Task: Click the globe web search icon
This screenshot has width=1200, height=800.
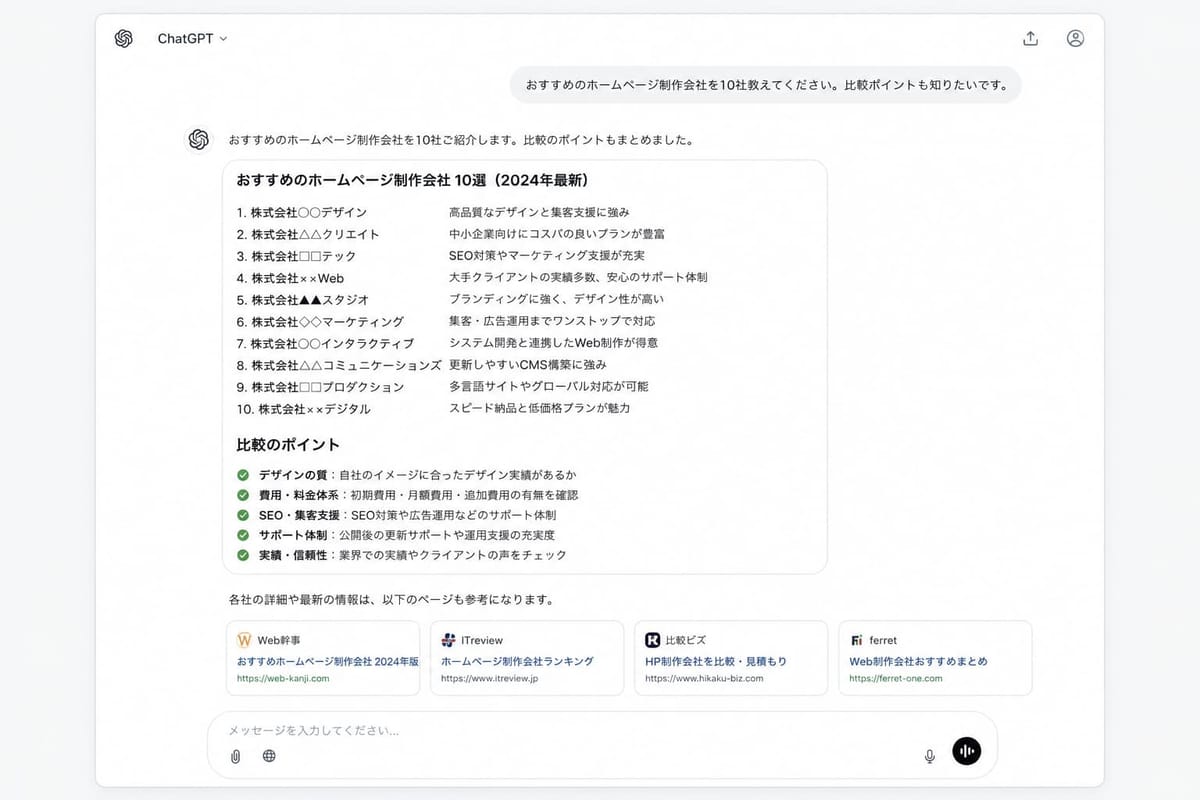Action: (269, 756)
